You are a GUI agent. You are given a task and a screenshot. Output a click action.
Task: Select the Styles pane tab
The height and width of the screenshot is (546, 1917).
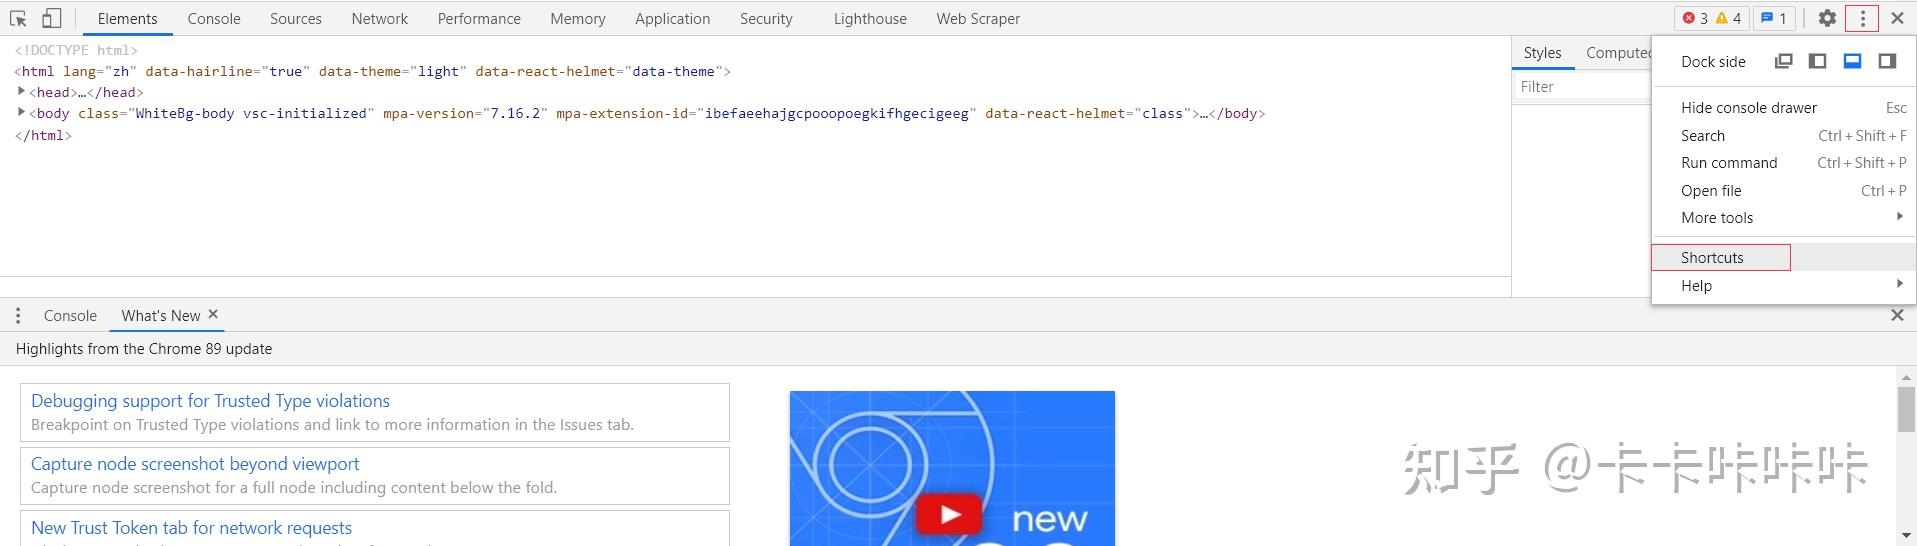[x=1542, y=53]
